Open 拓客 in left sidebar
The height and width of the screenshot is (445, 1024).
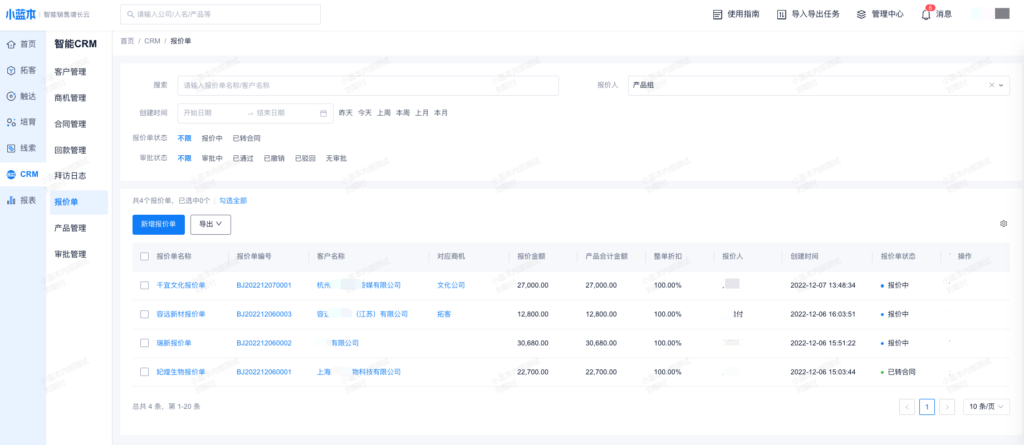[21, 70]
